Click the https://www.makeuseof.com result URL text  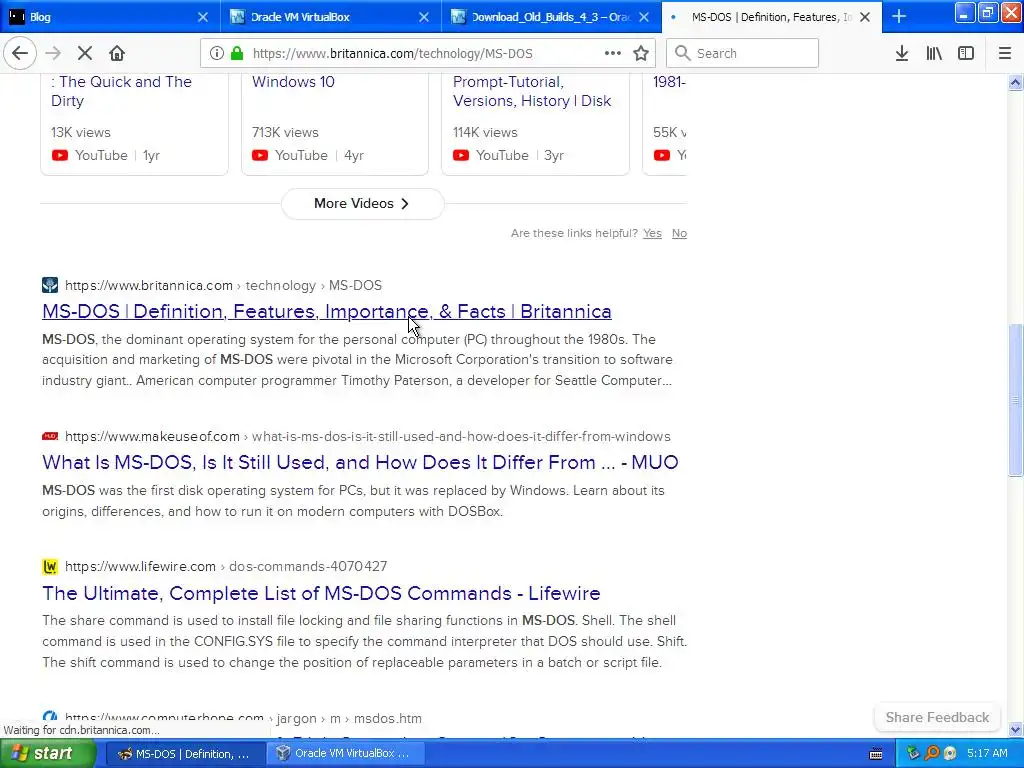152,436
